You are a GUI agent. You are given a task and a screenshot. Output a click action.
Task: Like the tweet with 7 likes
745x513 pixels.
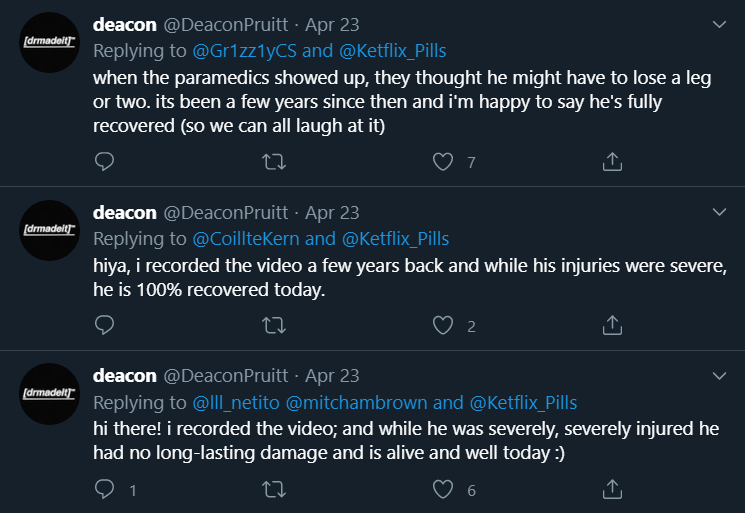click(x=443, y=162)
